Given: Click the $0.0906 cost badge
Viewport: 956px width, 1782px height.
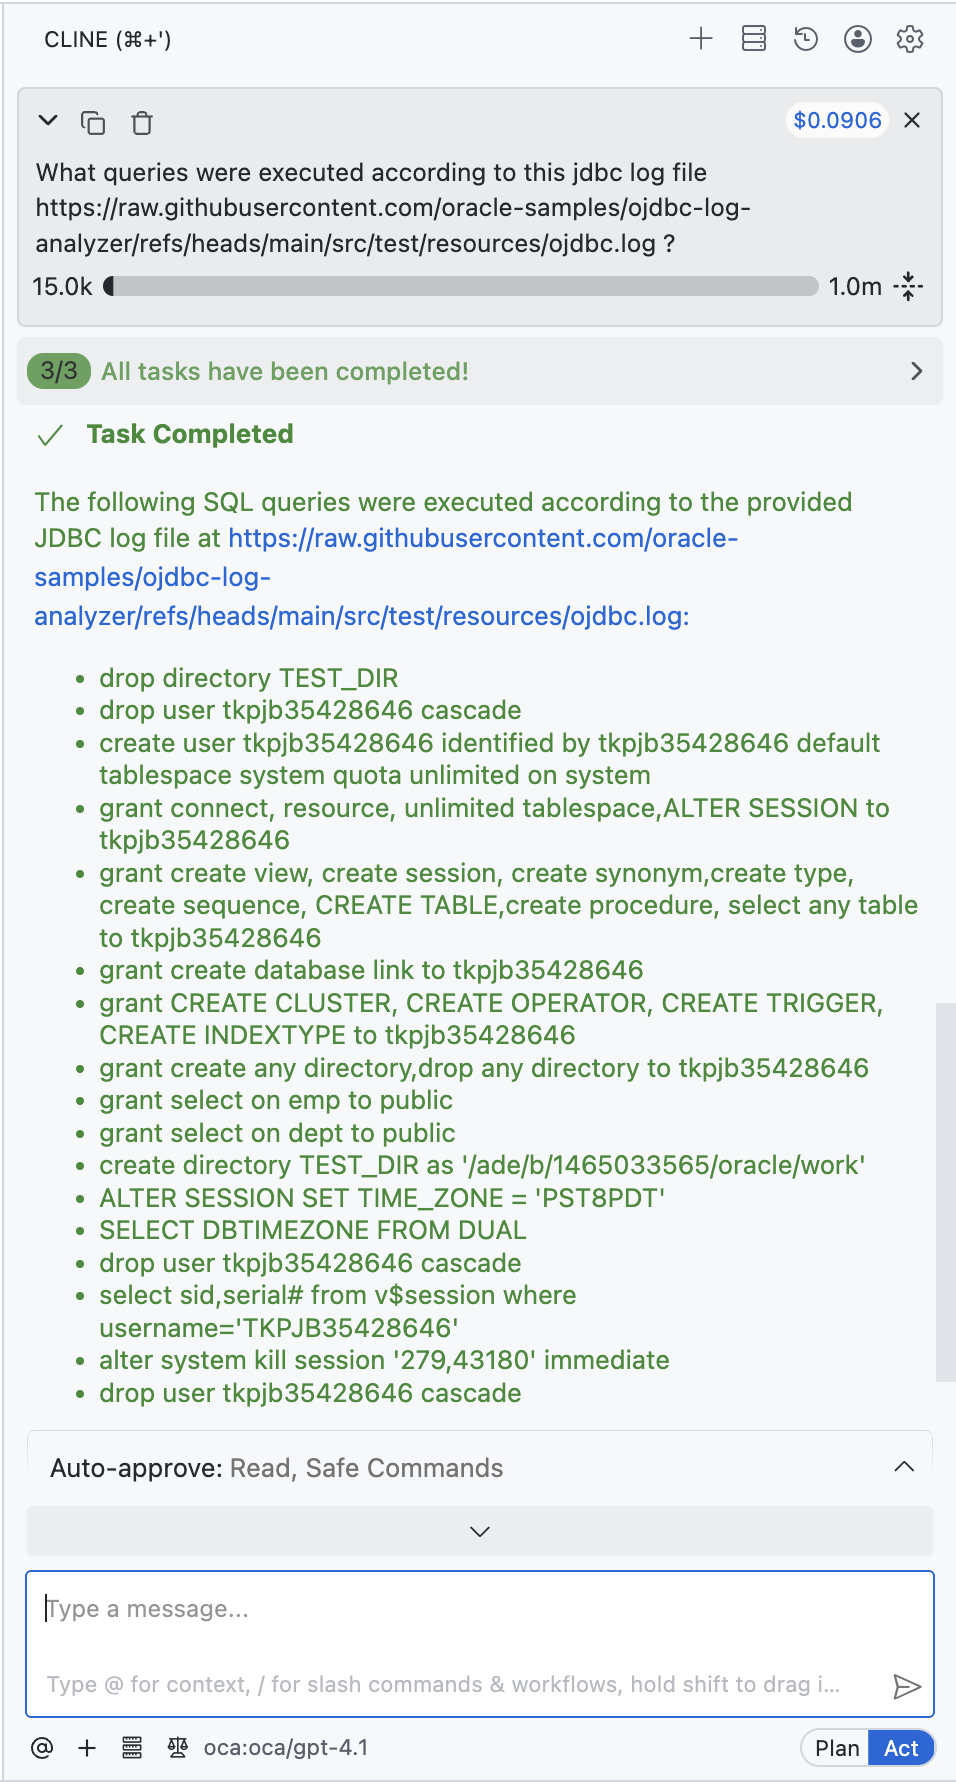Looking at the screenshot, I should 838,120.
